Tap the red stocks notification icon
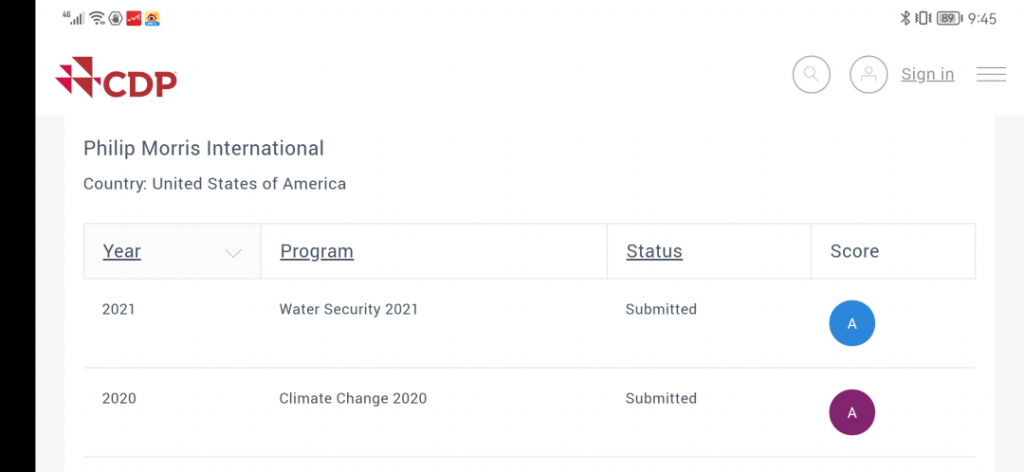 [x=134, y=18]
